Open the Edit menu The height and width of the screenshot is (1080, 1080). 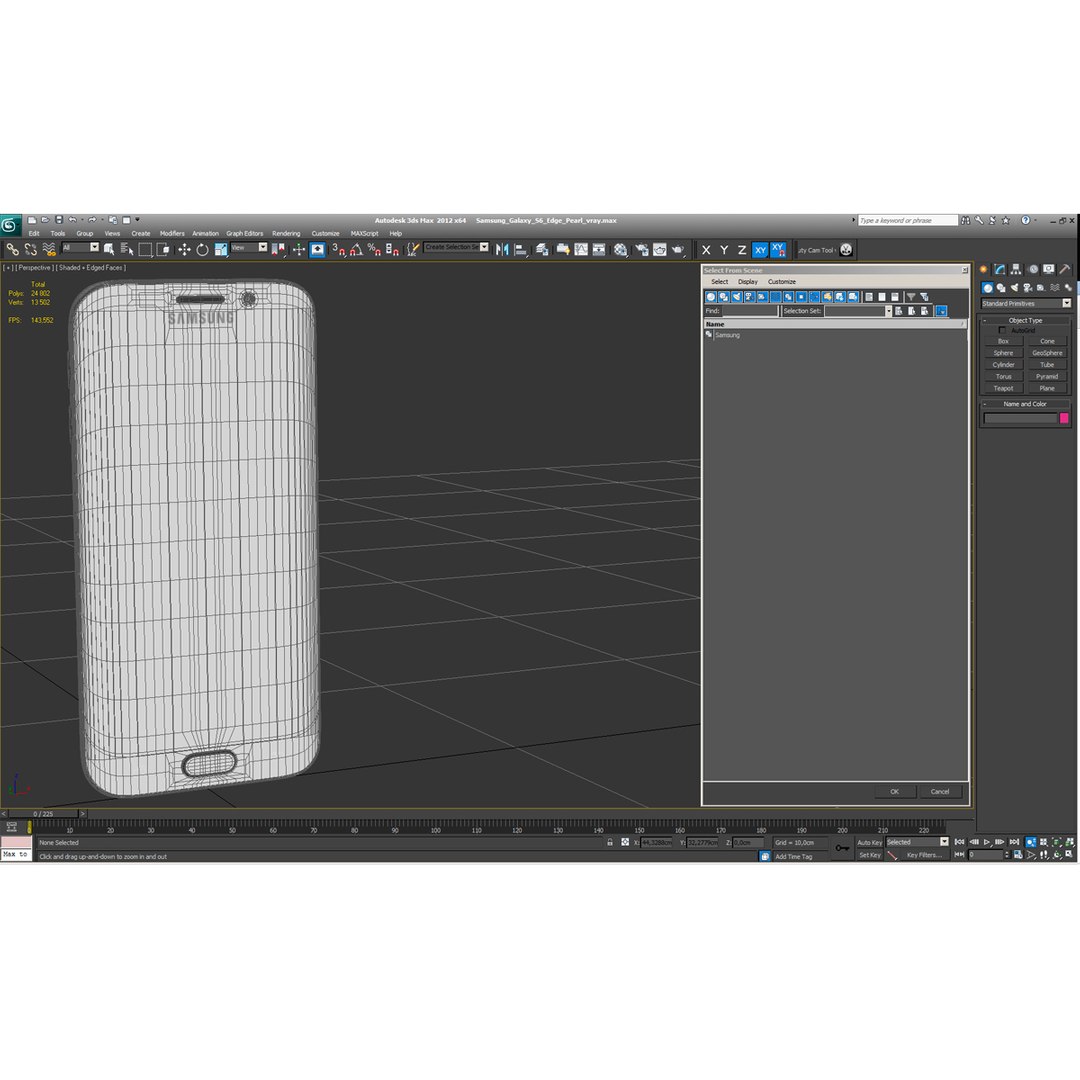click(34, 233)
